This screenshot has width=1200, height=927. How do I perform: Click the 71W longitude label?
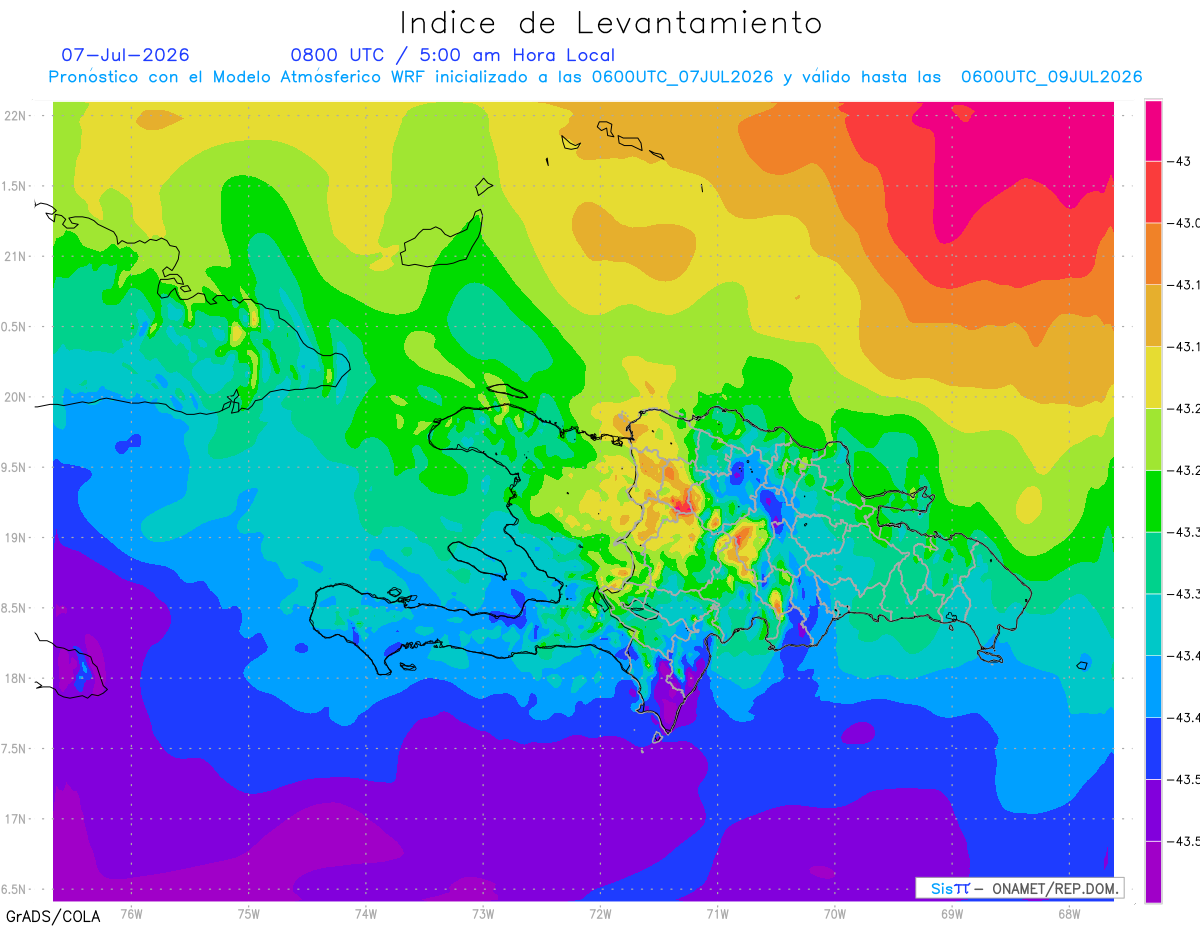tap(717, 913)
